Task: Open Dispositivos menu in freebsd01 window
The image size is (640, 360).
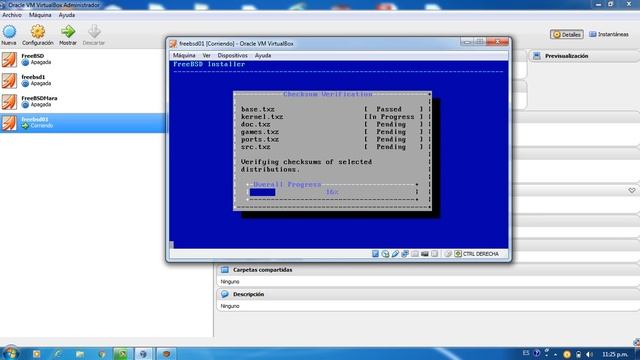Action: [232, 56]
